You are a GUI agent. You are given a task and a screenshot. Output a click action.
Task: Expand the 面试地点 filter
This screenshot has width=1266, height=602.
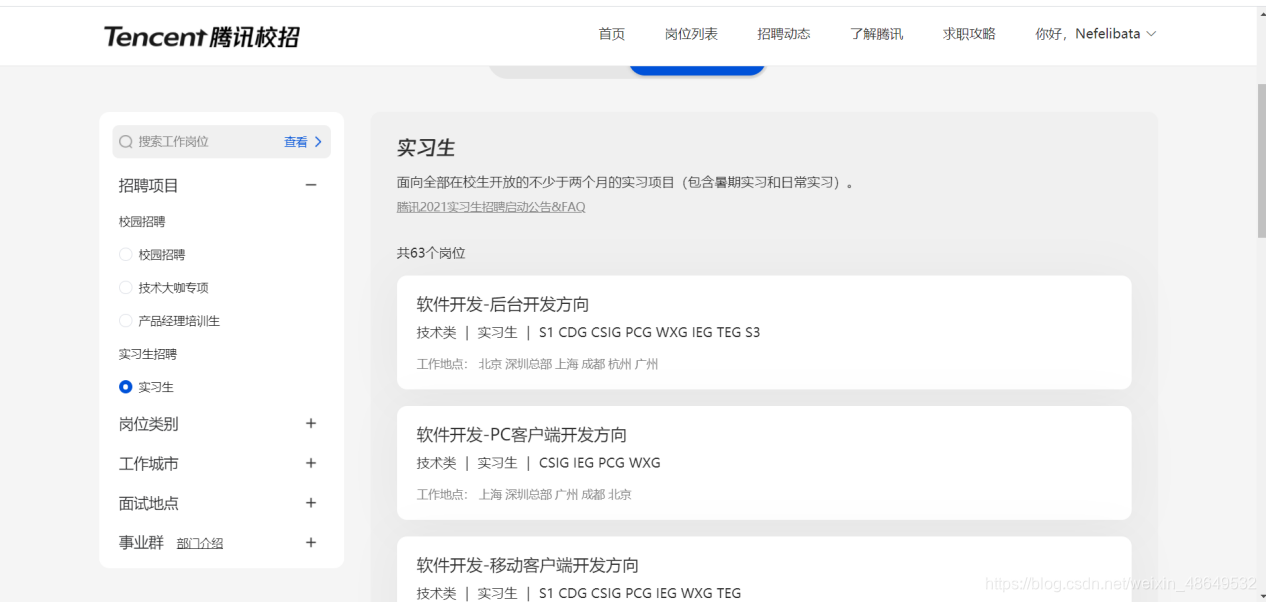pyautogui.click(x=311, y=503)
